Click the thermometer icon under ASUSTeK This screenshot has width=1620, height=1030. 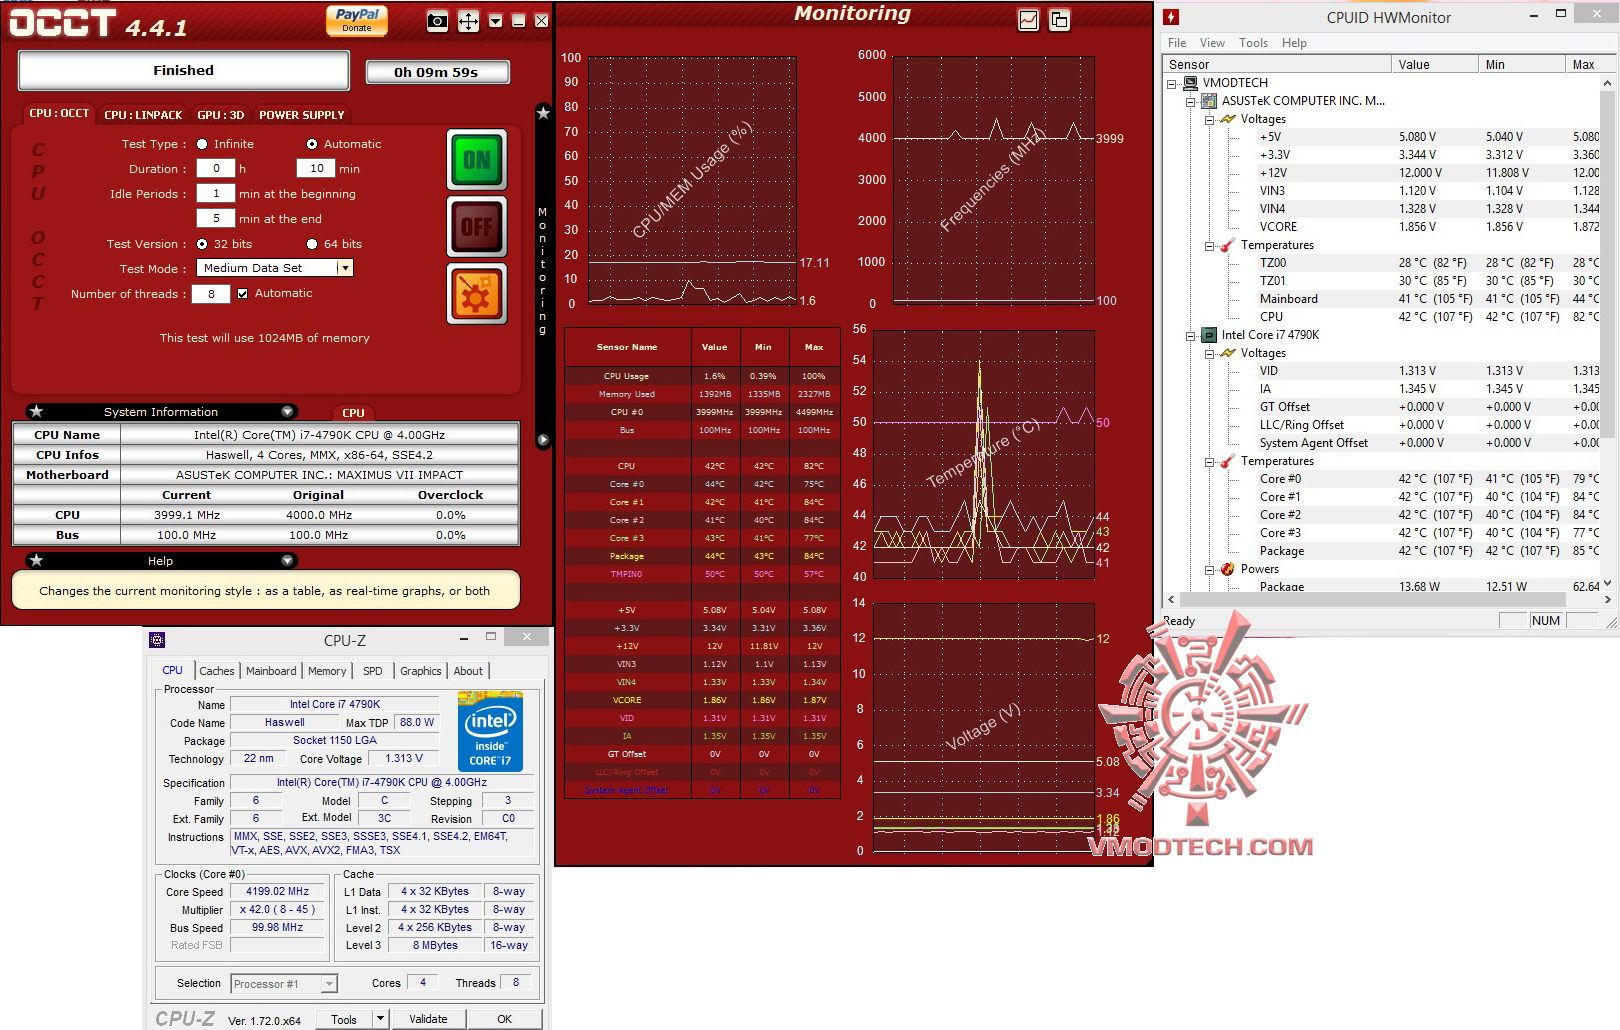1227,245
